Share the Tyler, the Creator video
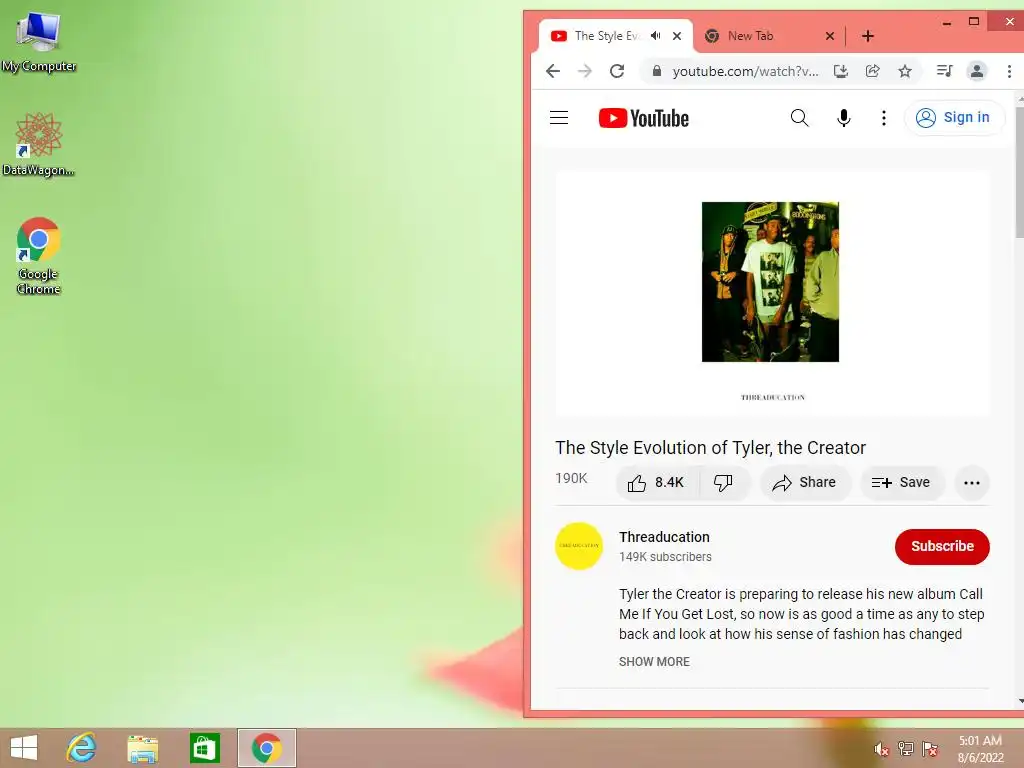The height and width of the screenshot is (768, 1024). pyautogui.click(x=804, y=483)
